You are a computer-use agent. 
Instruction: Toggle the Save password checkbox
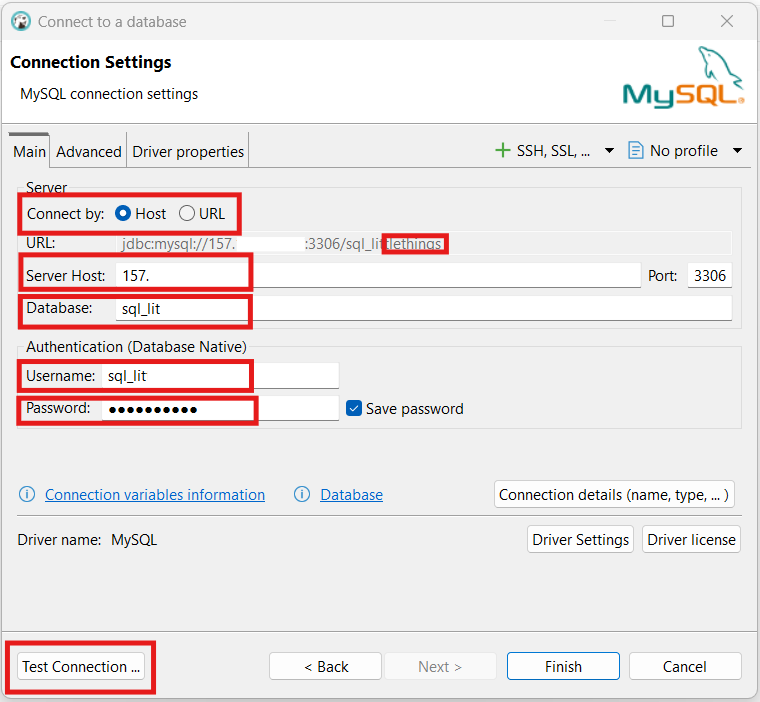tap(354, 408)
